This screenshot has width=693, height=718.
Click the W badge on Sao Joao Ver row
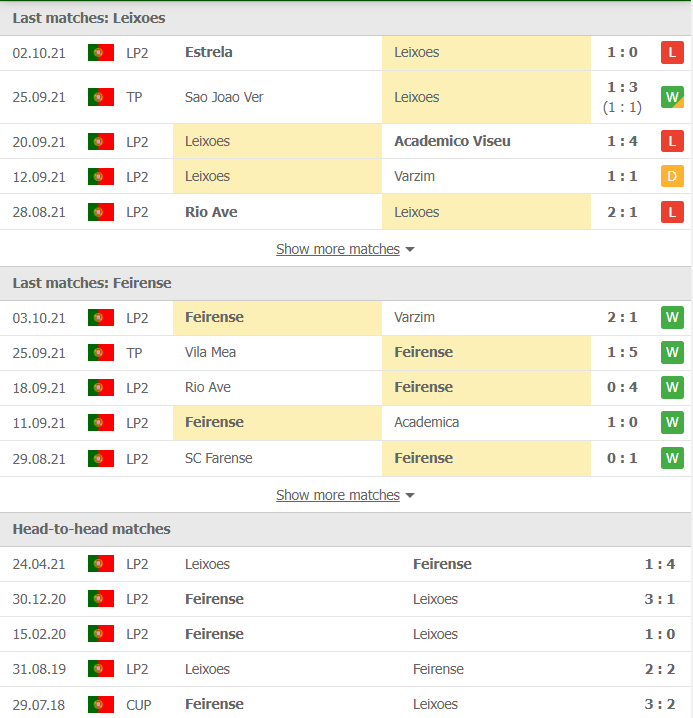click(672, 97)
